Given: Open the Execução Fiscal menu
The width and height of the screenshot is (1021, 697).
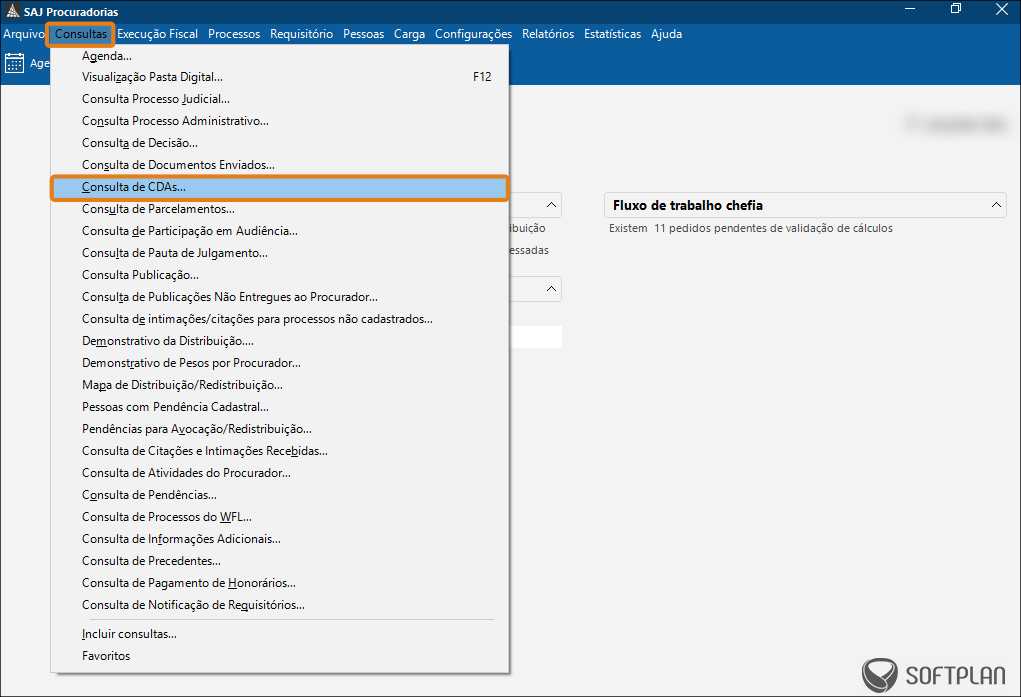Looking at the screenshot, I should click(x=158, y=34).
